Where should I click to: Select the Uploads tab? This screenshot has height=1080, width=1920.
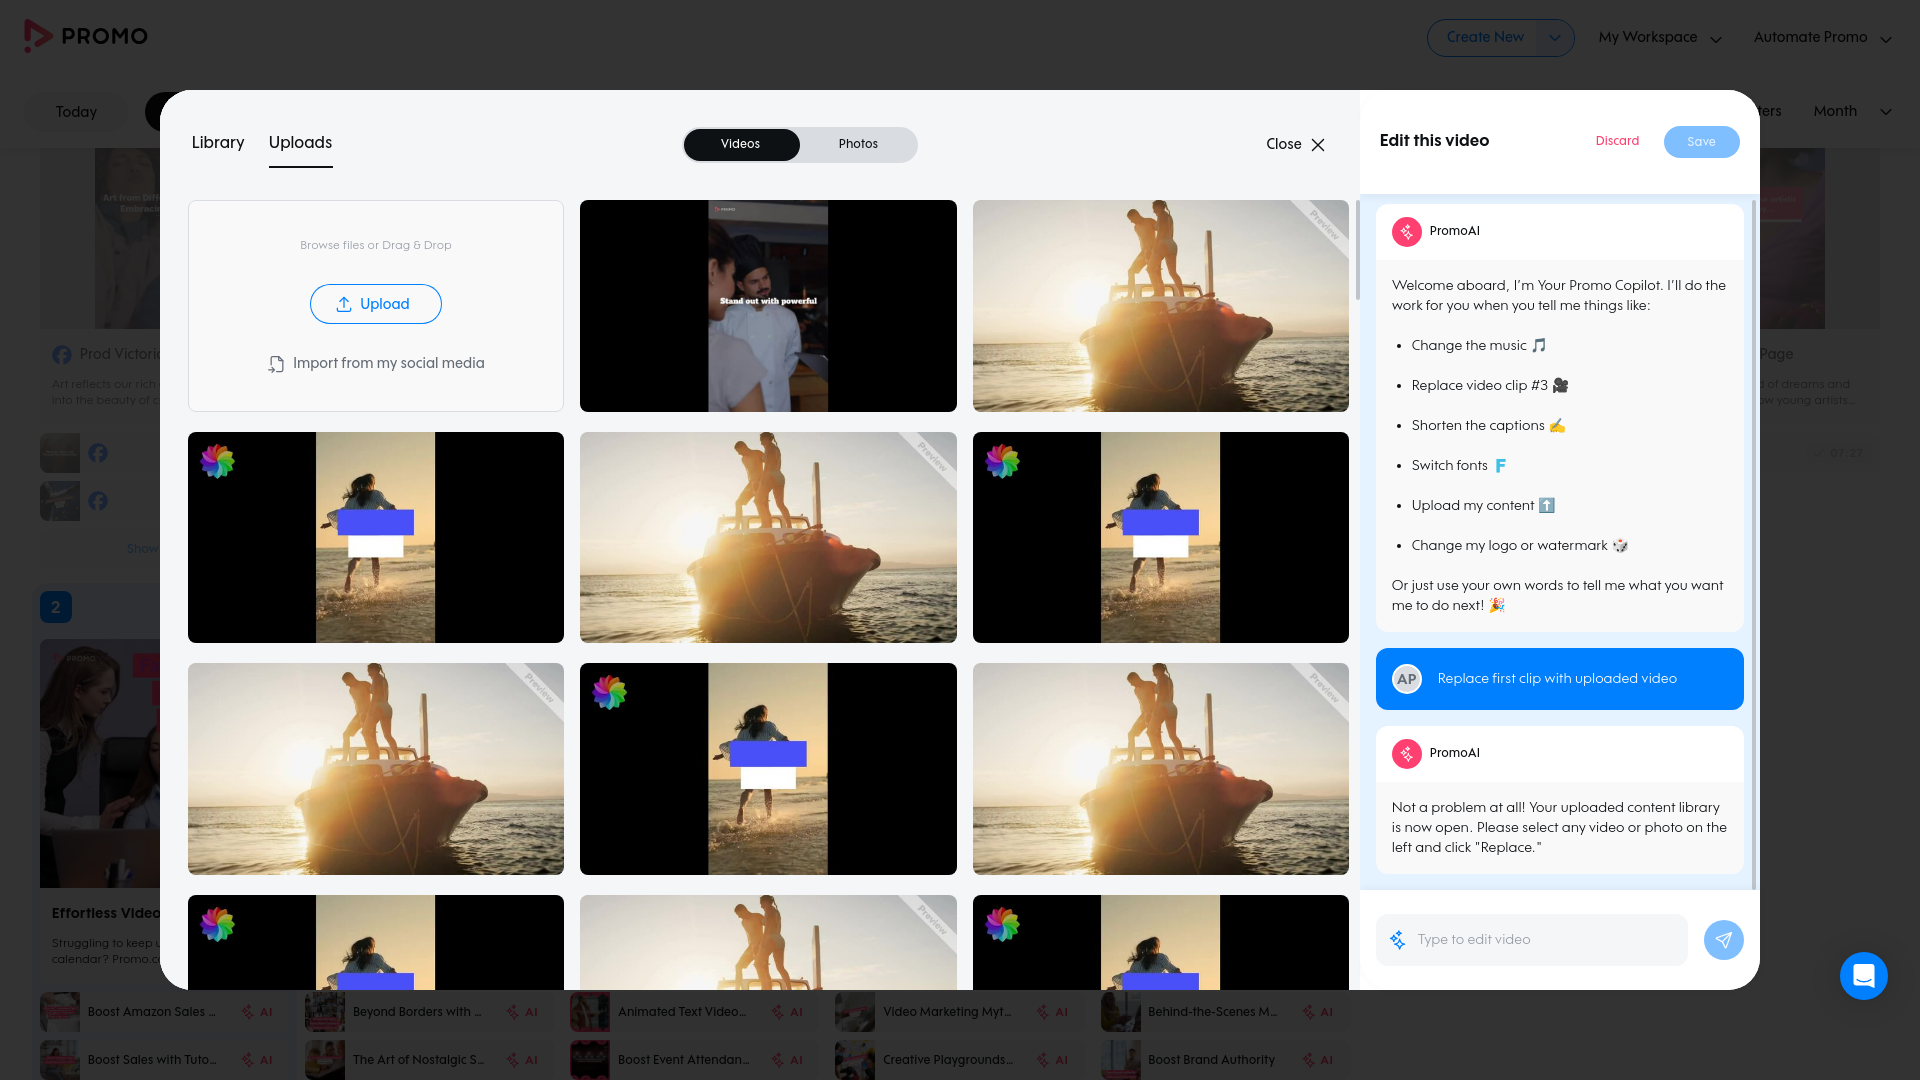pyautogui.click(x=300, y=143)
